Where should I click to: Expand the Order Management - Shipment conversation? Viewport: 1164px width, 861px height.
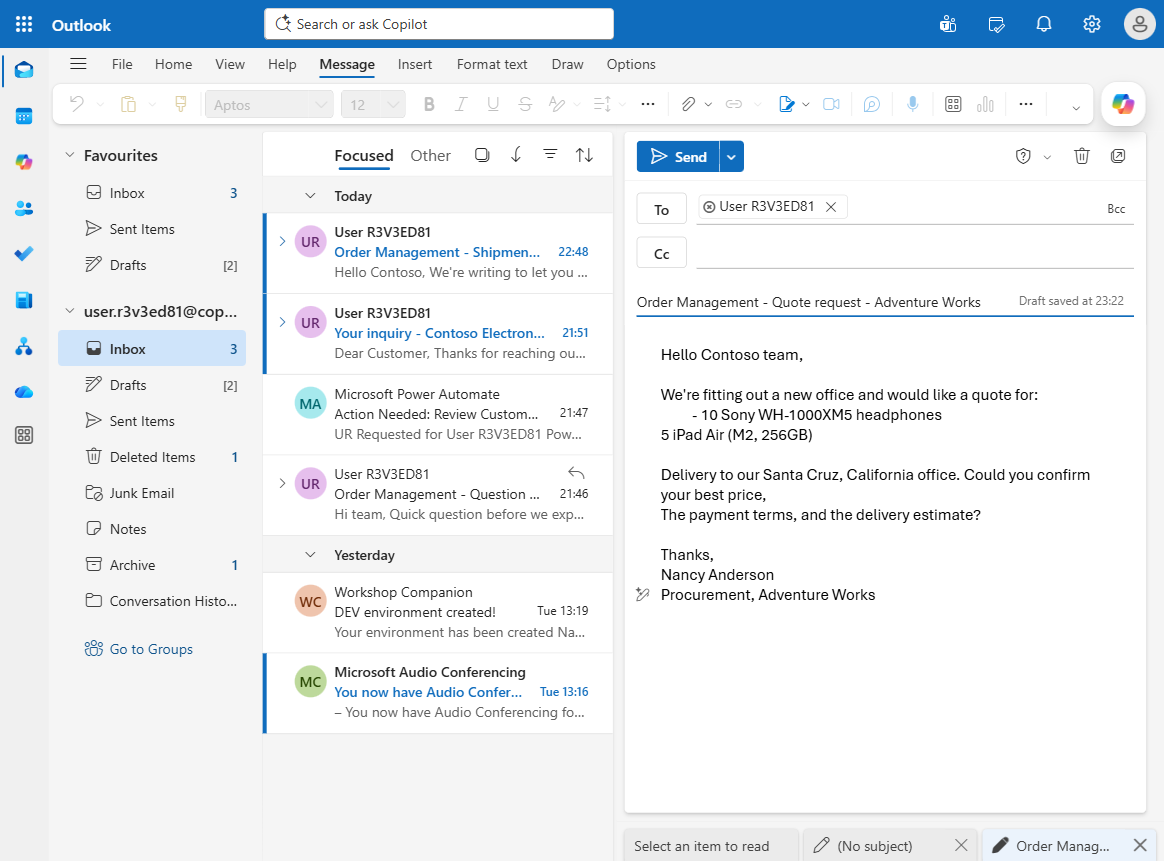pos(282,241)
